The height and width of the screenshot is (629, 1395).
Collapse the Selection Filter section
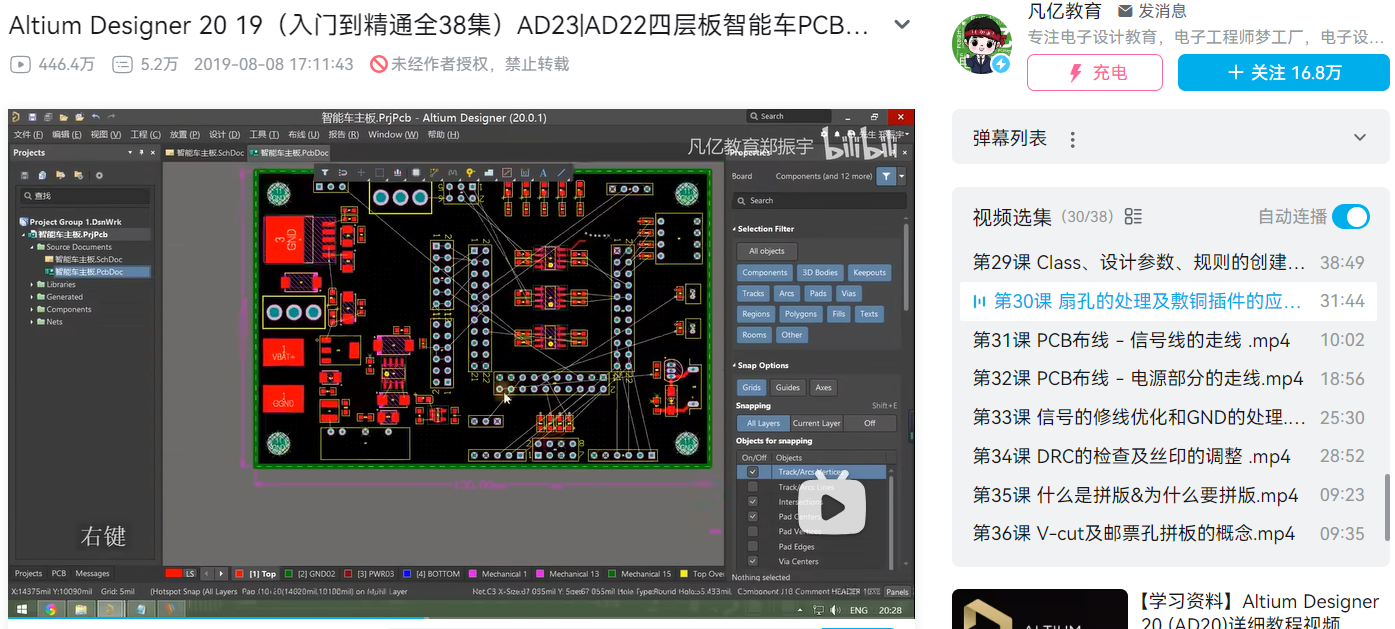(x=735, y=229)
